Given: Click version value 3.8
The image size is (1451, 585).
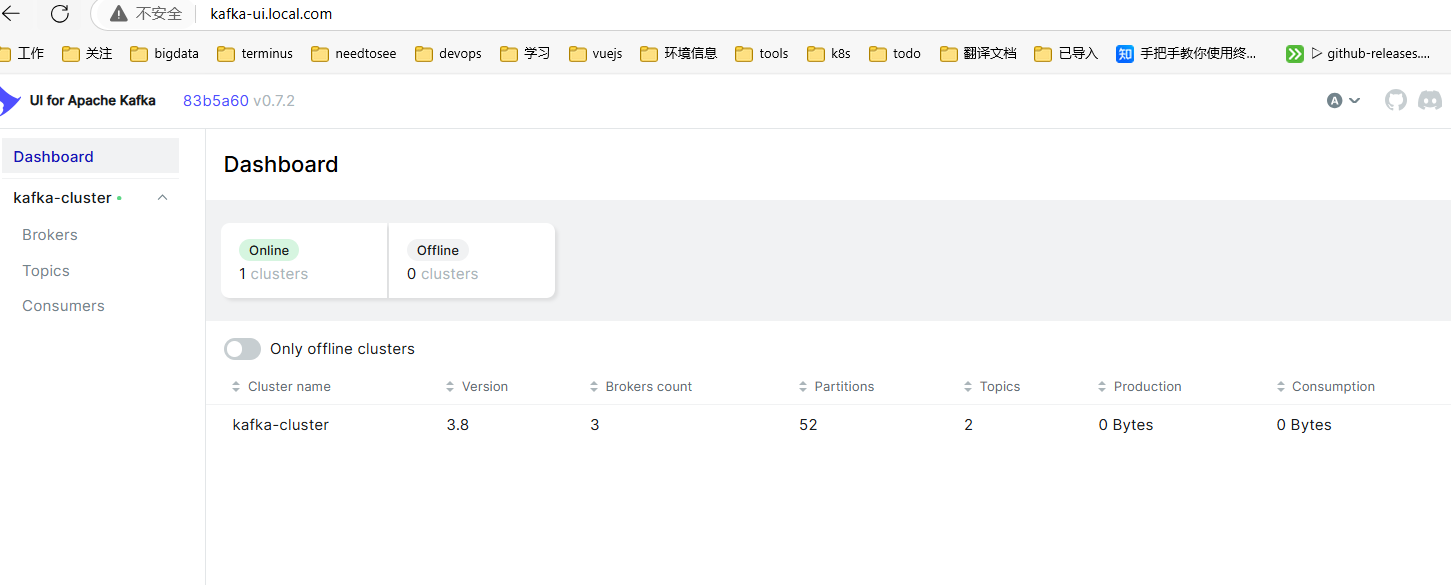Looking at the screenshot, I should [x=457, y=424].
